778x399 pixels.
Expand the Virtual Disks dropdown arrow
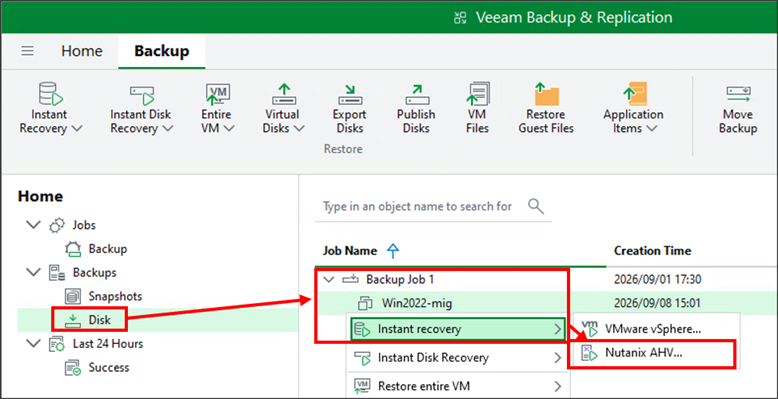click(x=299, y=128)
